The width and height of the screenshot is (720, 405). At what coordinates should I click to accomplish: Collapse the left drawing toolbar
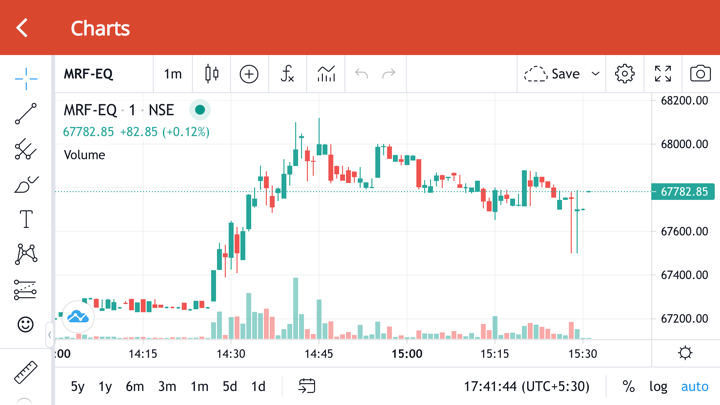pyautogui.click(x=50, y=335)
